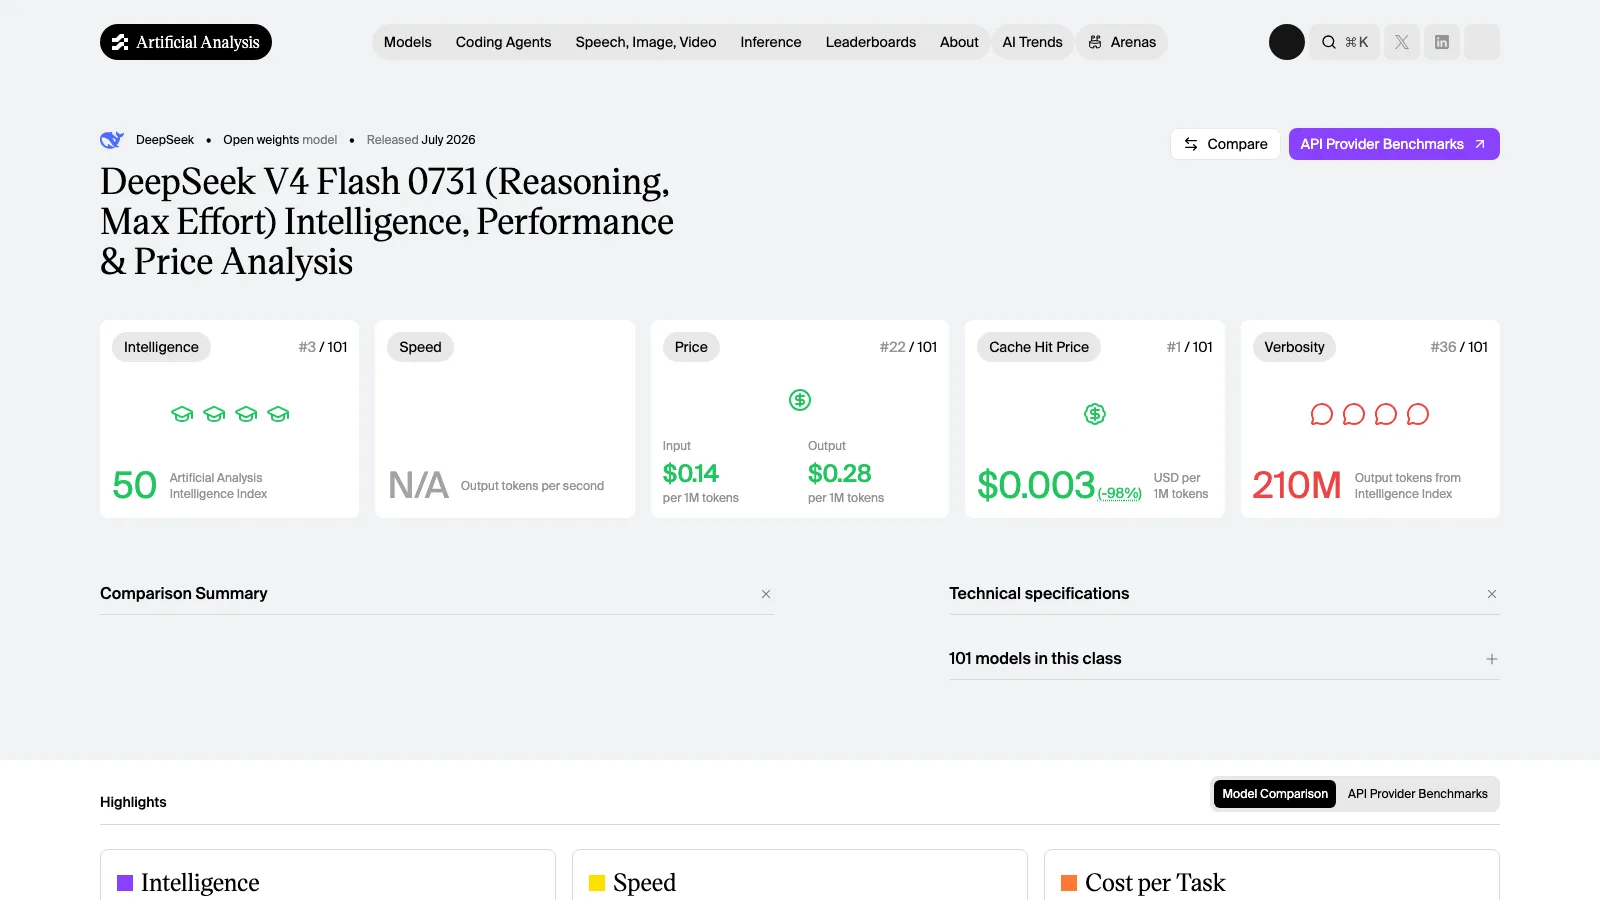
Task: Click the Verbosity pill label
Action: (1294, 347)
